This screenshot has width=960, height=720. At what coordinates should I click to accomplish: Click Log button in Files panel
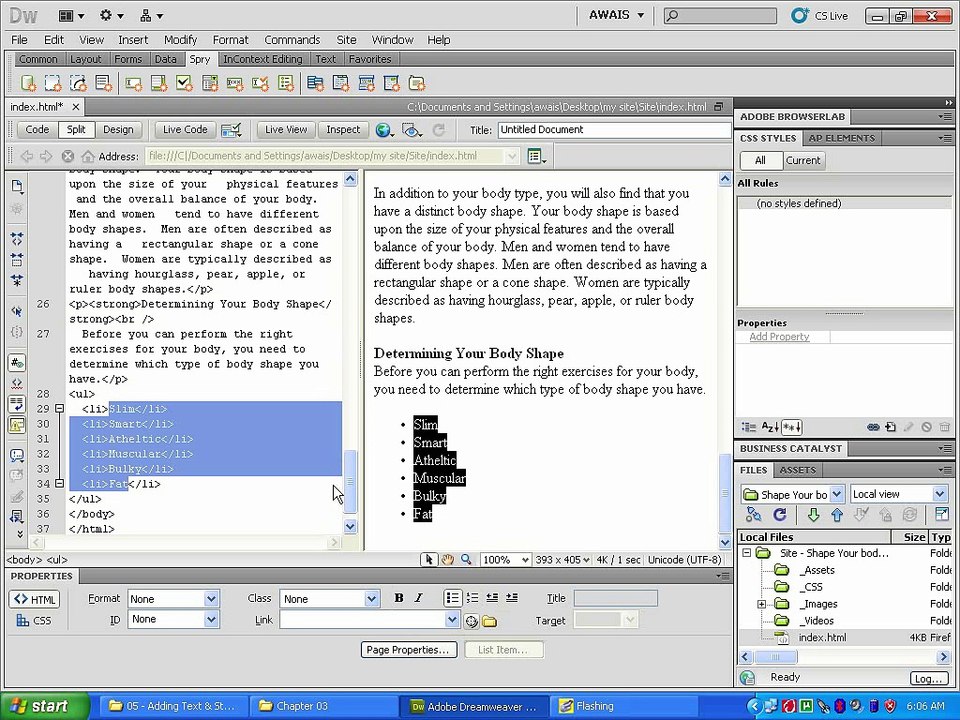point(929,678)
